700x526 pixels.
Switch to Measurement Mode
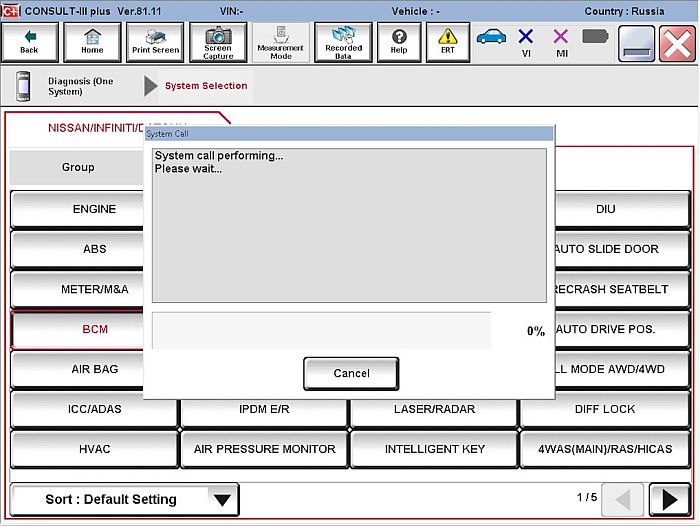click(281, 42)
